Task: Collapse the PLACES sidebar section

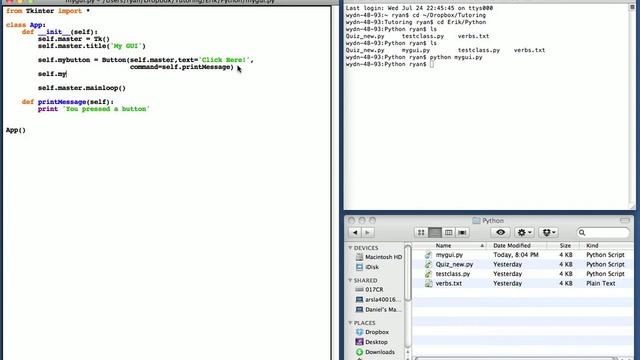Action: [350, 323]
